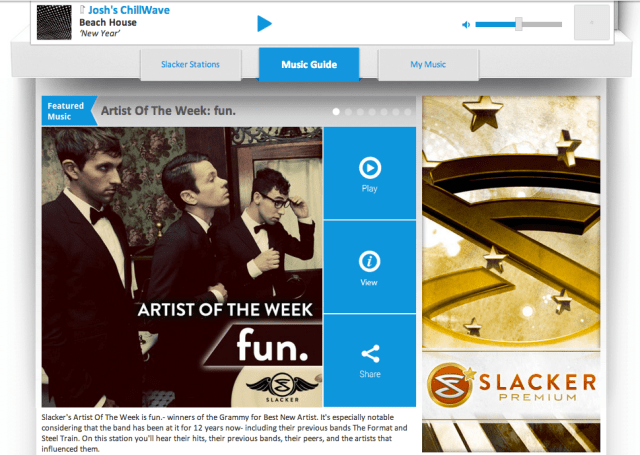Open the My Music tab
This screenshot has height=455, width=640.
click(428, 64)
